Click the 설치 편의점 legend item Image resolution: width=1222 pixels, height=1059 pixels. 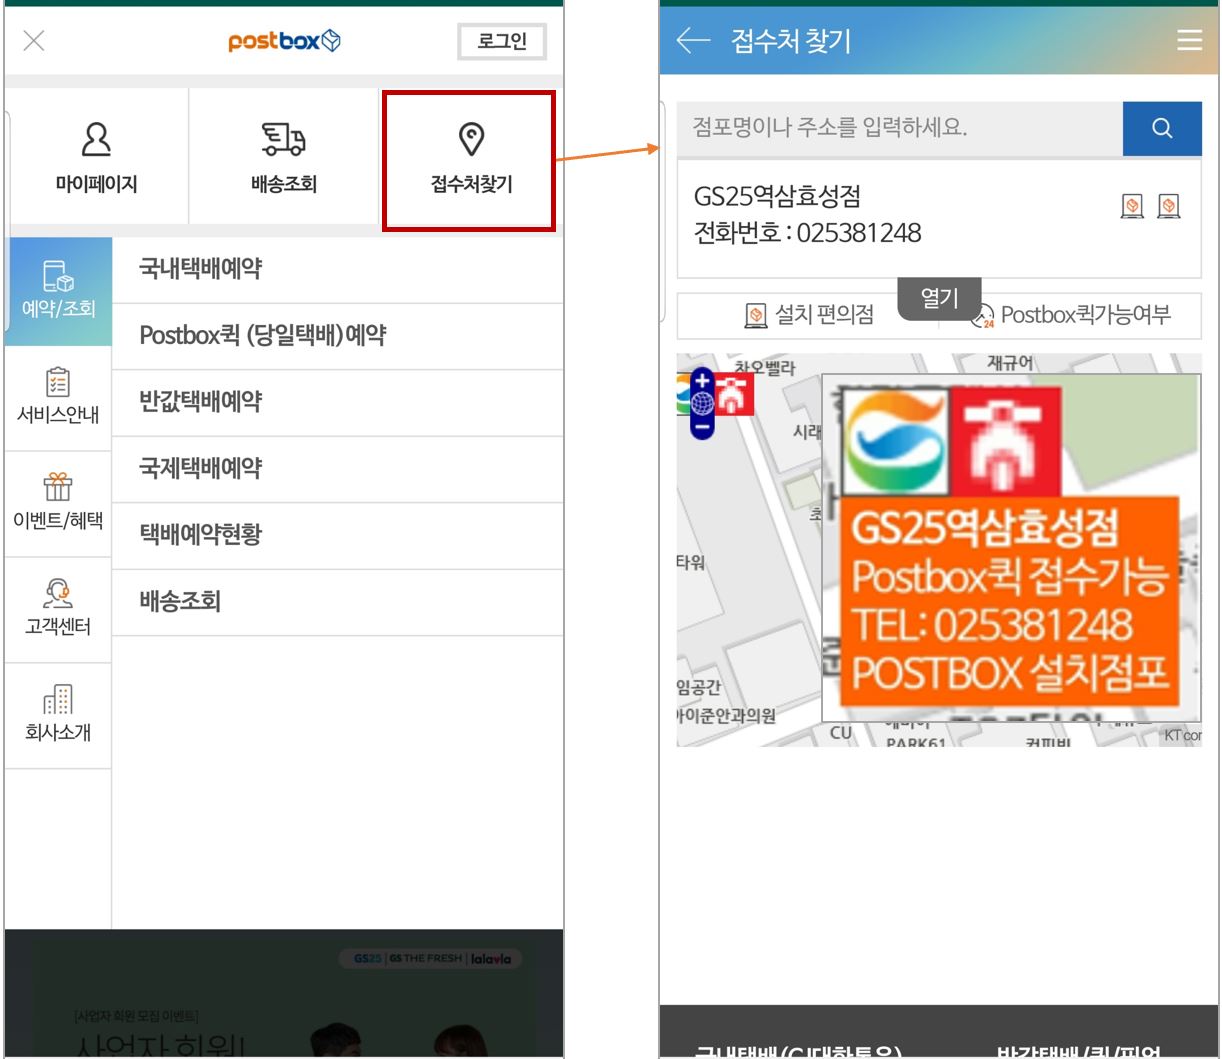coord(810,316)
